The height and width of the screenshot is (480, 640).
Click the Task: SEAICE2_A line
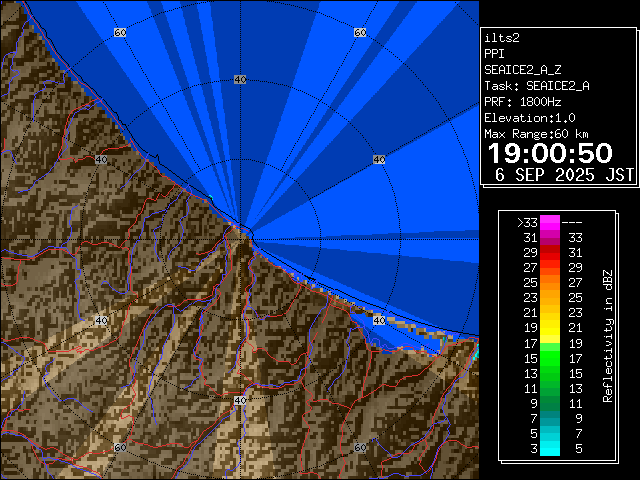coord(536,86)
